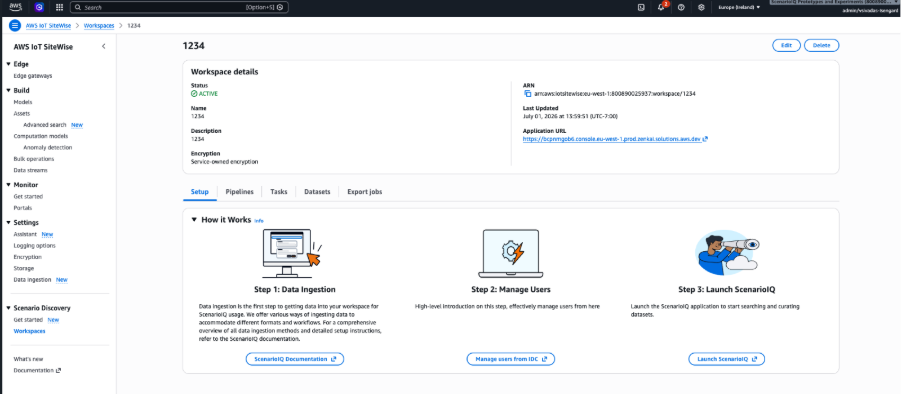The width and height of the screenshot is (901, 394).
Task: Open Computation models in sidebar
Action: tap(41, 136)
